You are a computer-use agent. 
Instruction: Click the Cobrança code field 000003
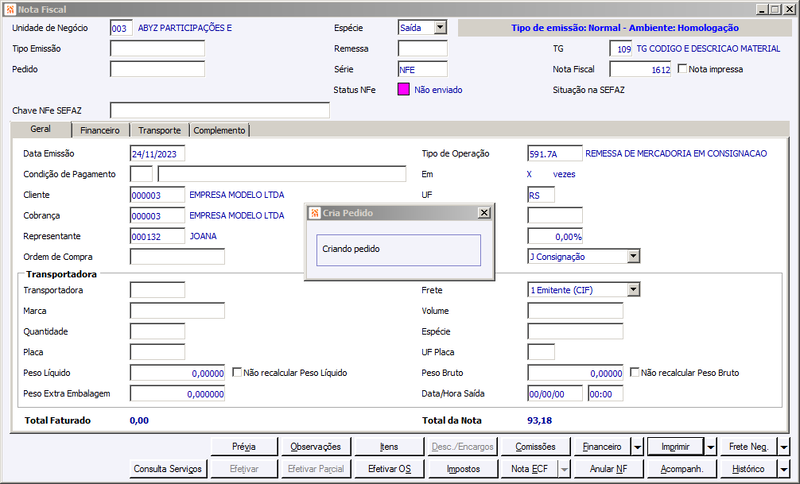[x=157, y=215]
